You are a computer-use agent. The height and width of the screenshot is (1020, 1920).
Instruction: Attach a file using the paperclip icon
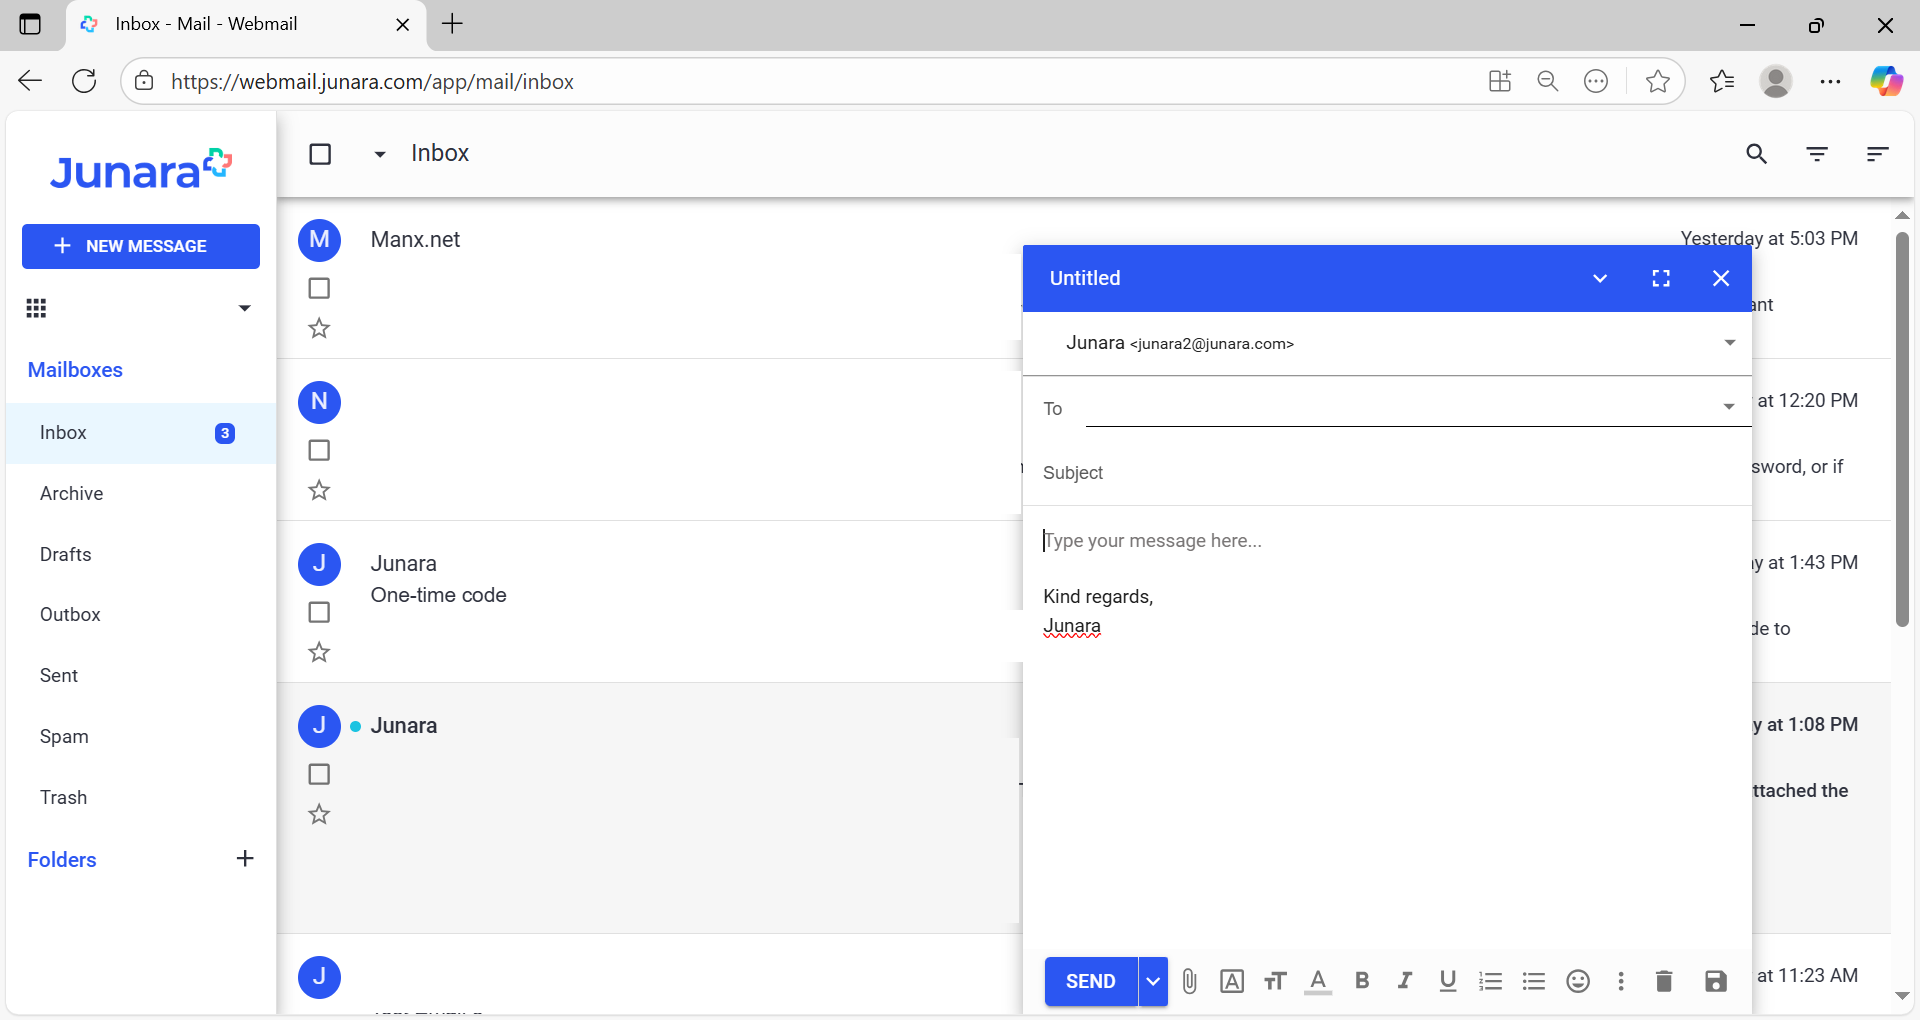pos(1189,981)
